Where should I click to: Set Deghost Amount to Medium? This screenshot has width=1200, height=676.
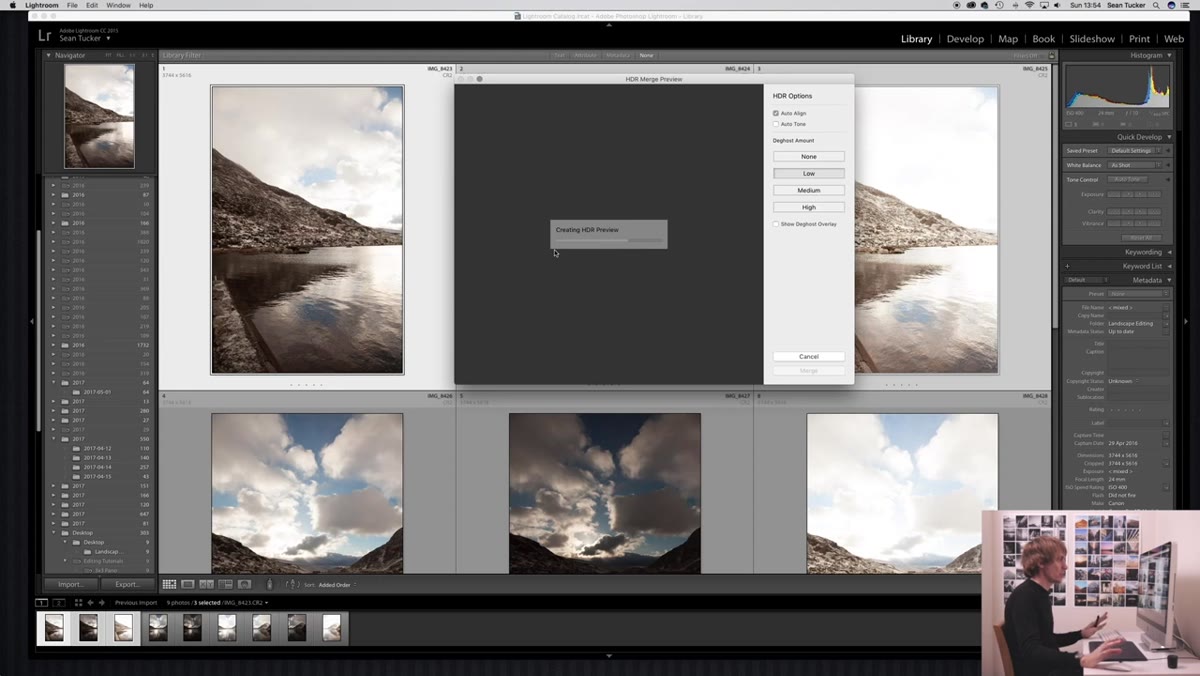pos(809,190)
